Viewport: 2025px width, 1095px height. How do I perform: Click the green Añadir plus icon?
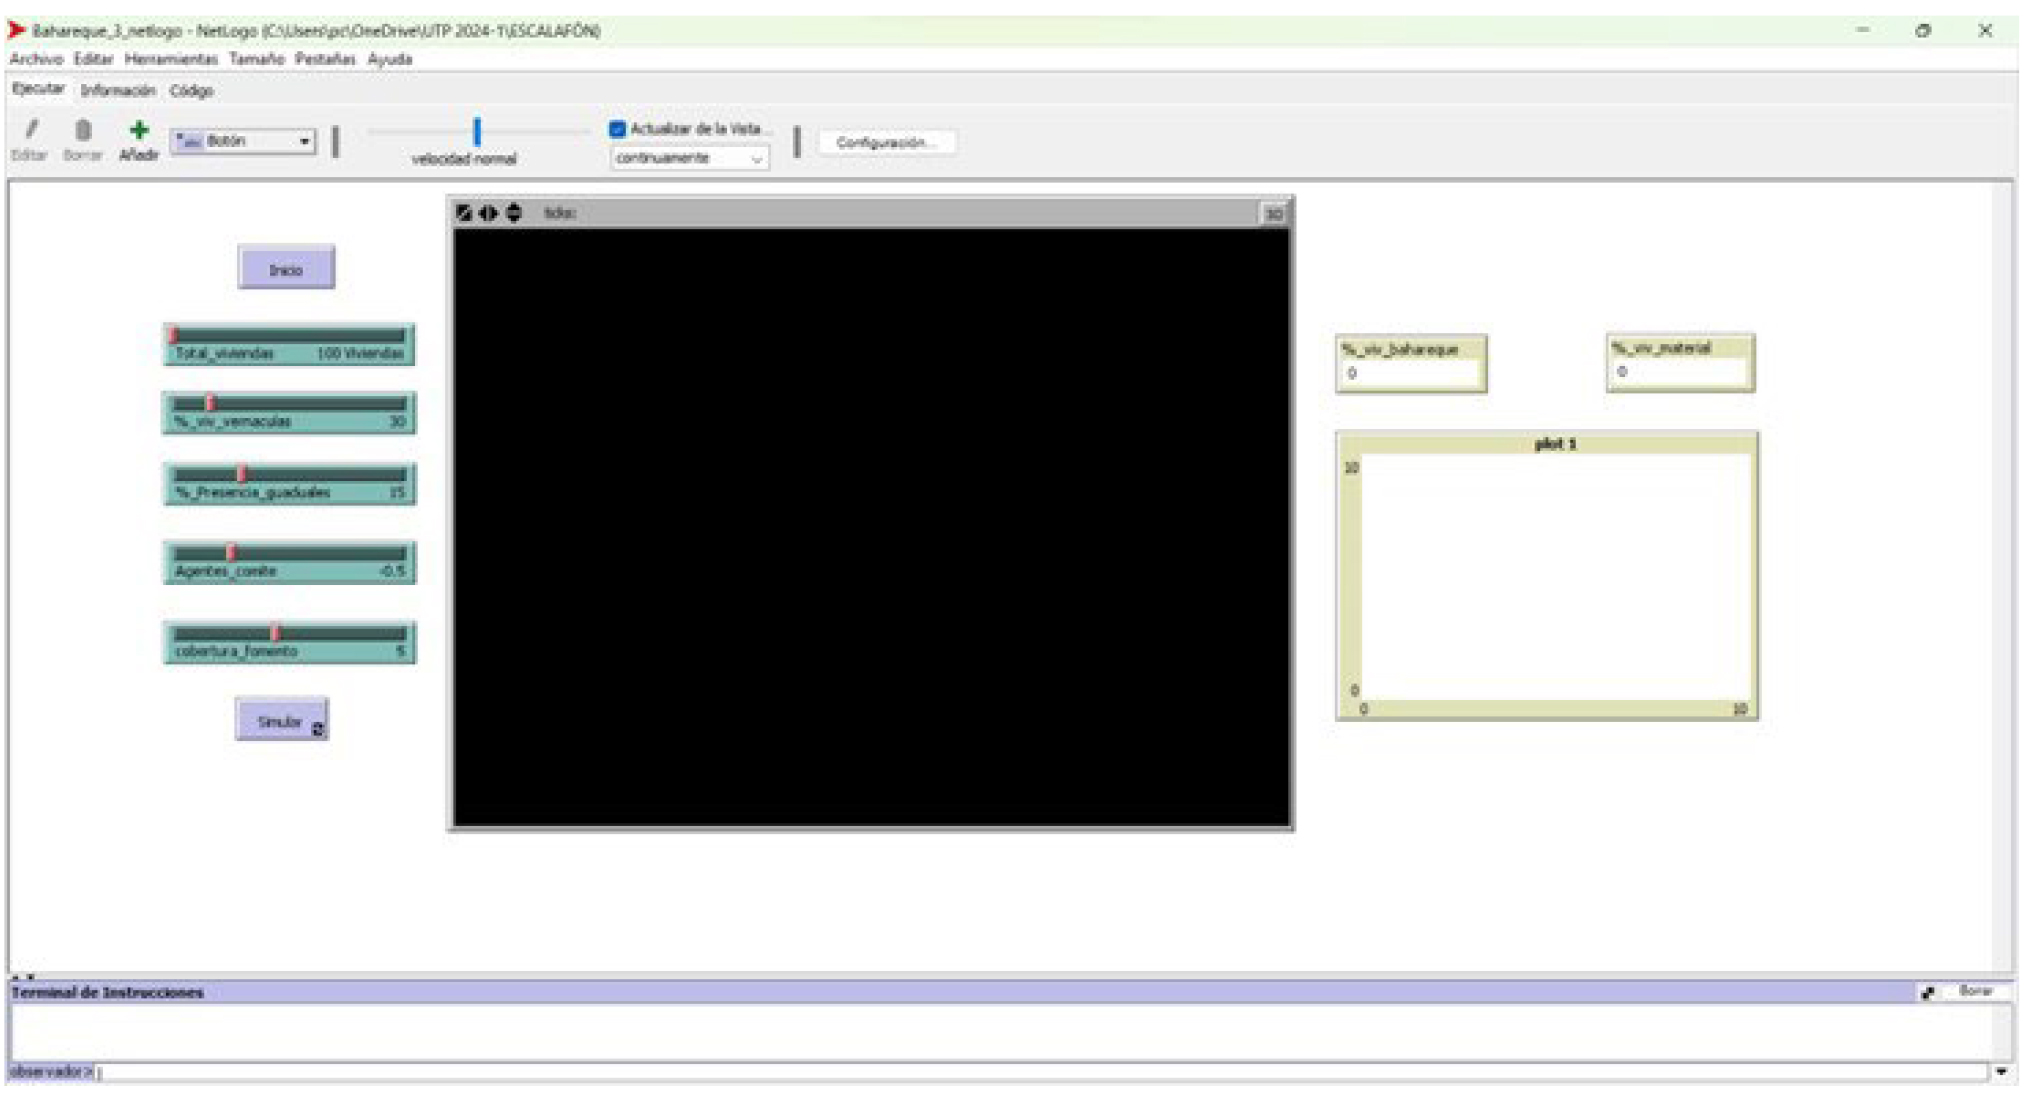coord(139,131)
